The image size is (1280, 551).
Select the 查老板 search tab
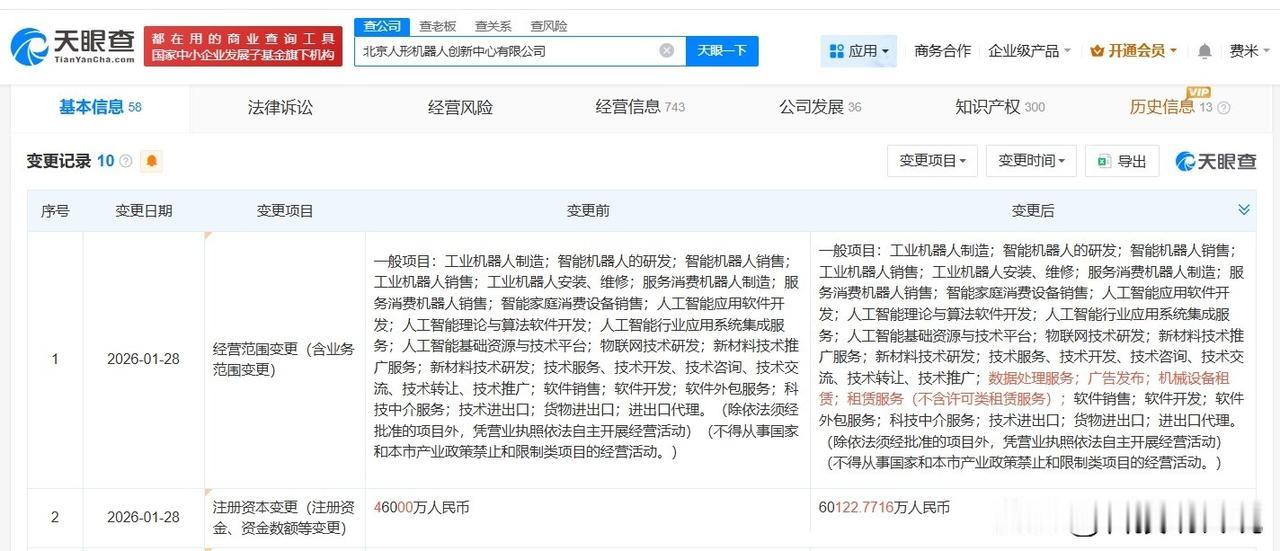coord(438,26)
